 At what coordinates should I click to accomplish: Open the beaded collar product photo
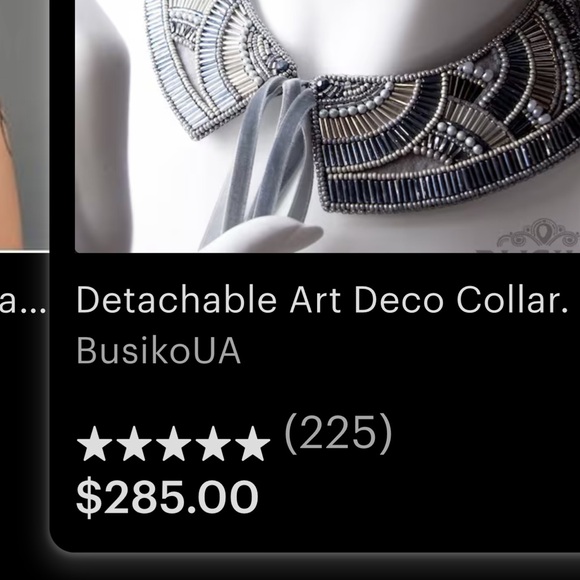327,126
